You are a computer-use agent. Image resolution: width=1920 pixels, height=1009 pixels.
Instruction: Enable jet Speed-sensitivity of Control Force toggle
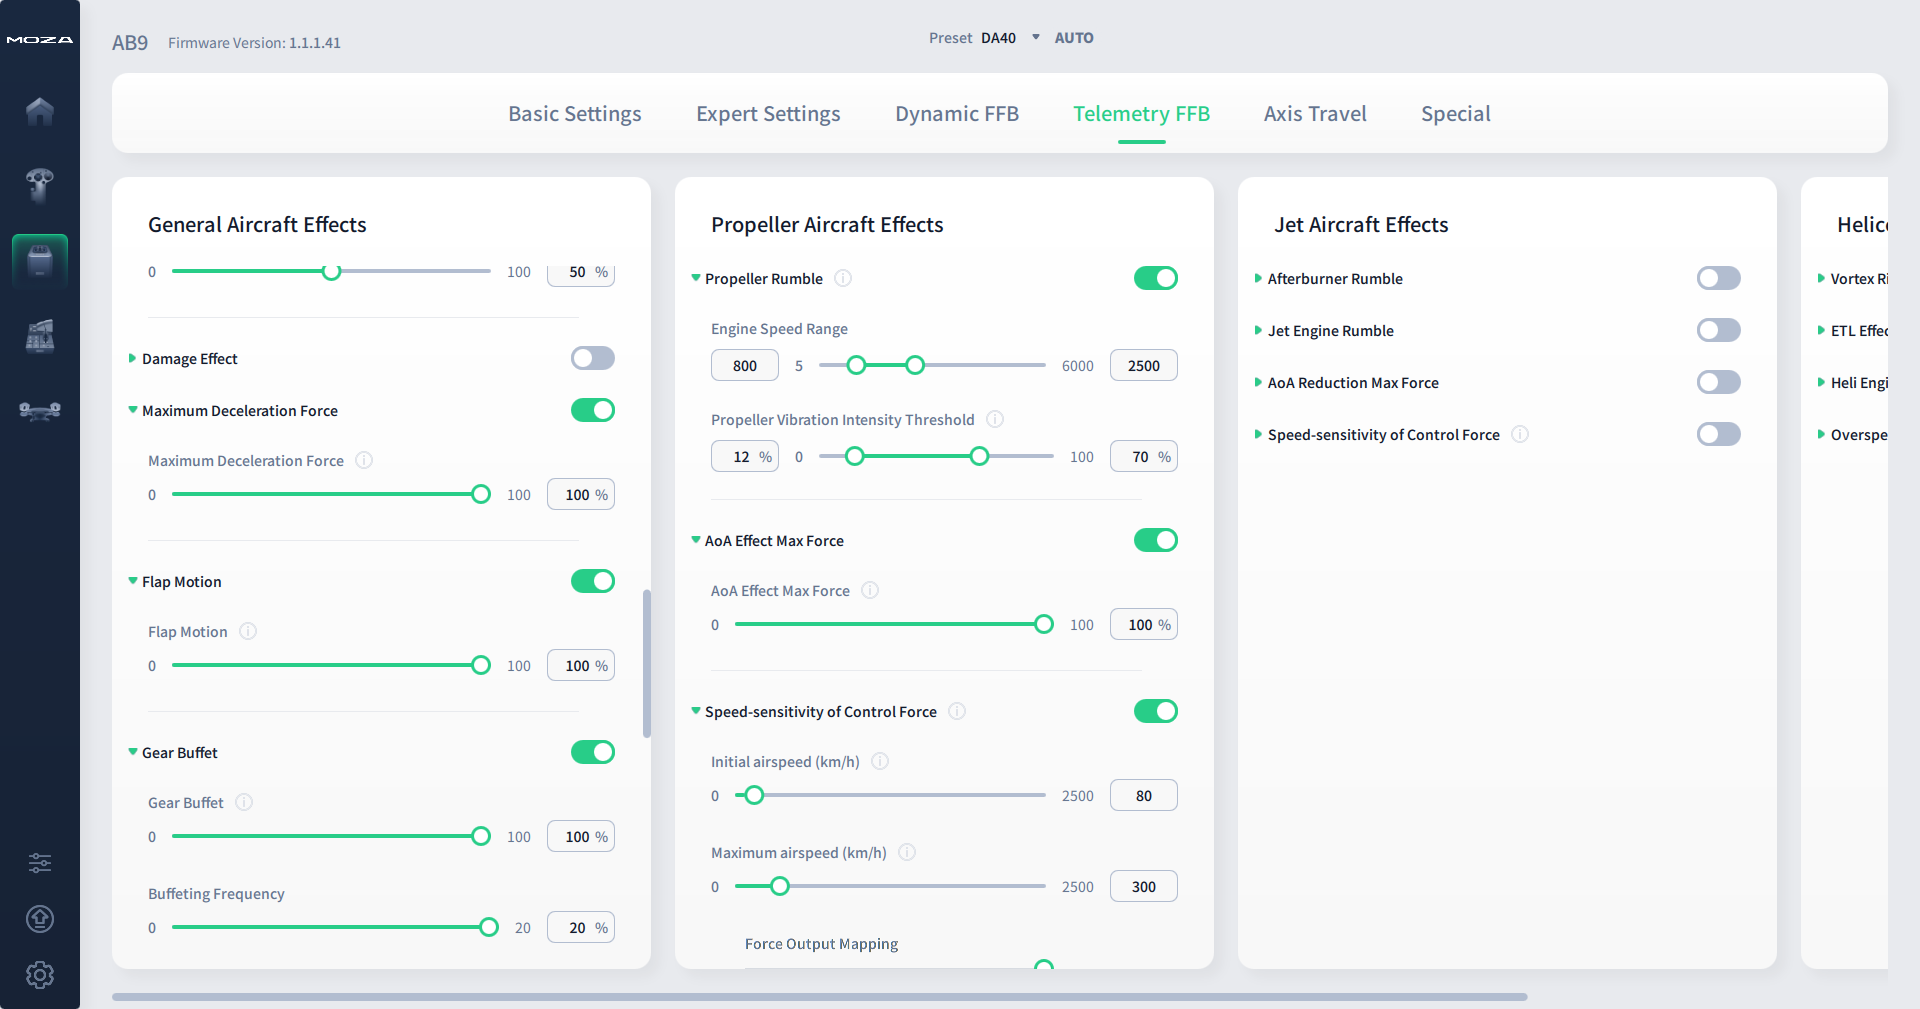tap(1719, 434)
